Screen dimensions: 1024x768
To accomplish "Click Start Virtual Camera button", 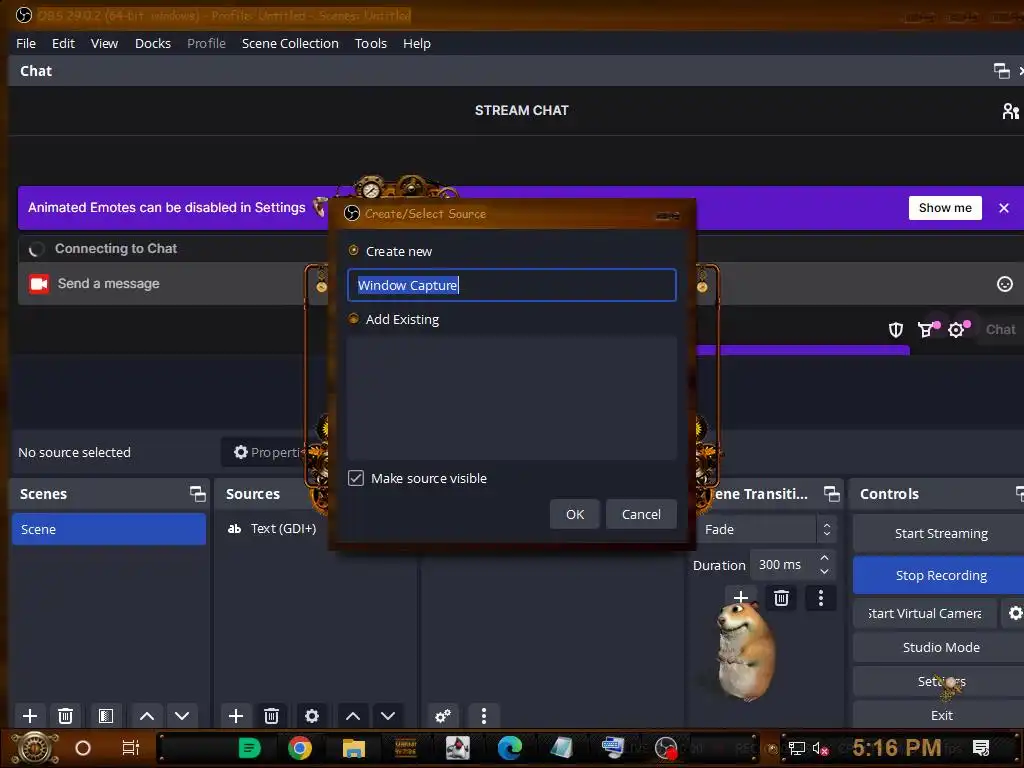I will [x=925, y=613].
